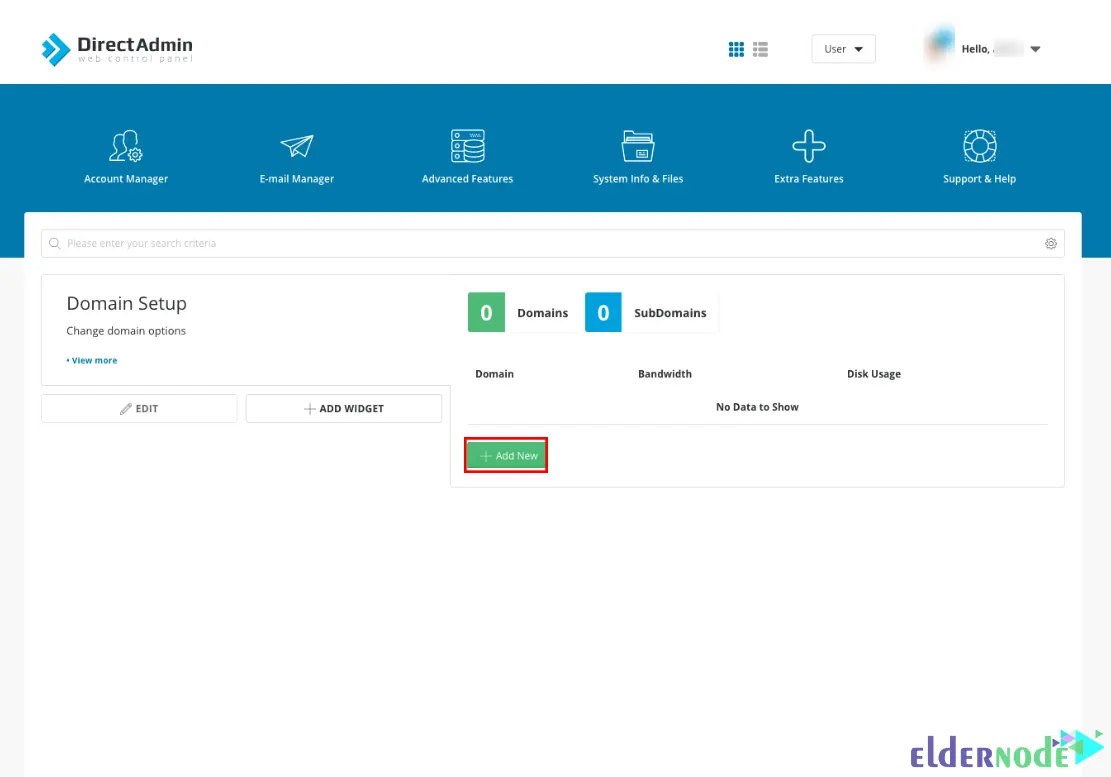Open the User access level dropdown
This screenshot has height=777, width=1111.
pyautogui.click(x=843, y=49)
